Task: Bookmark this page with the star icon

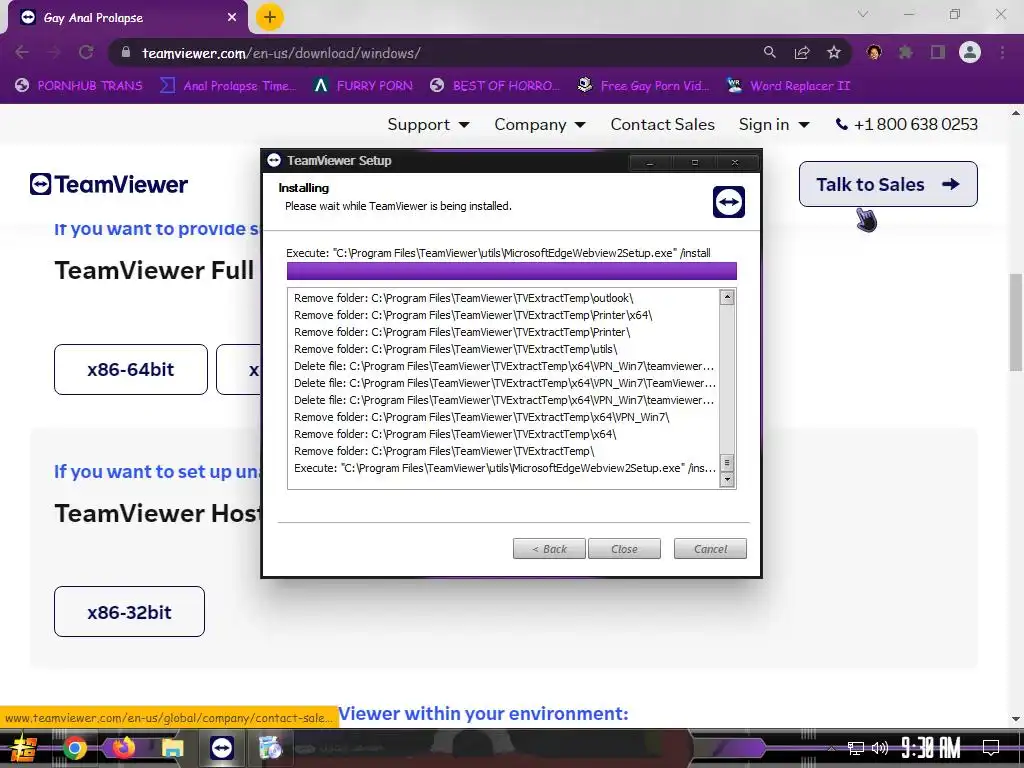Action: tap(833, 53)
